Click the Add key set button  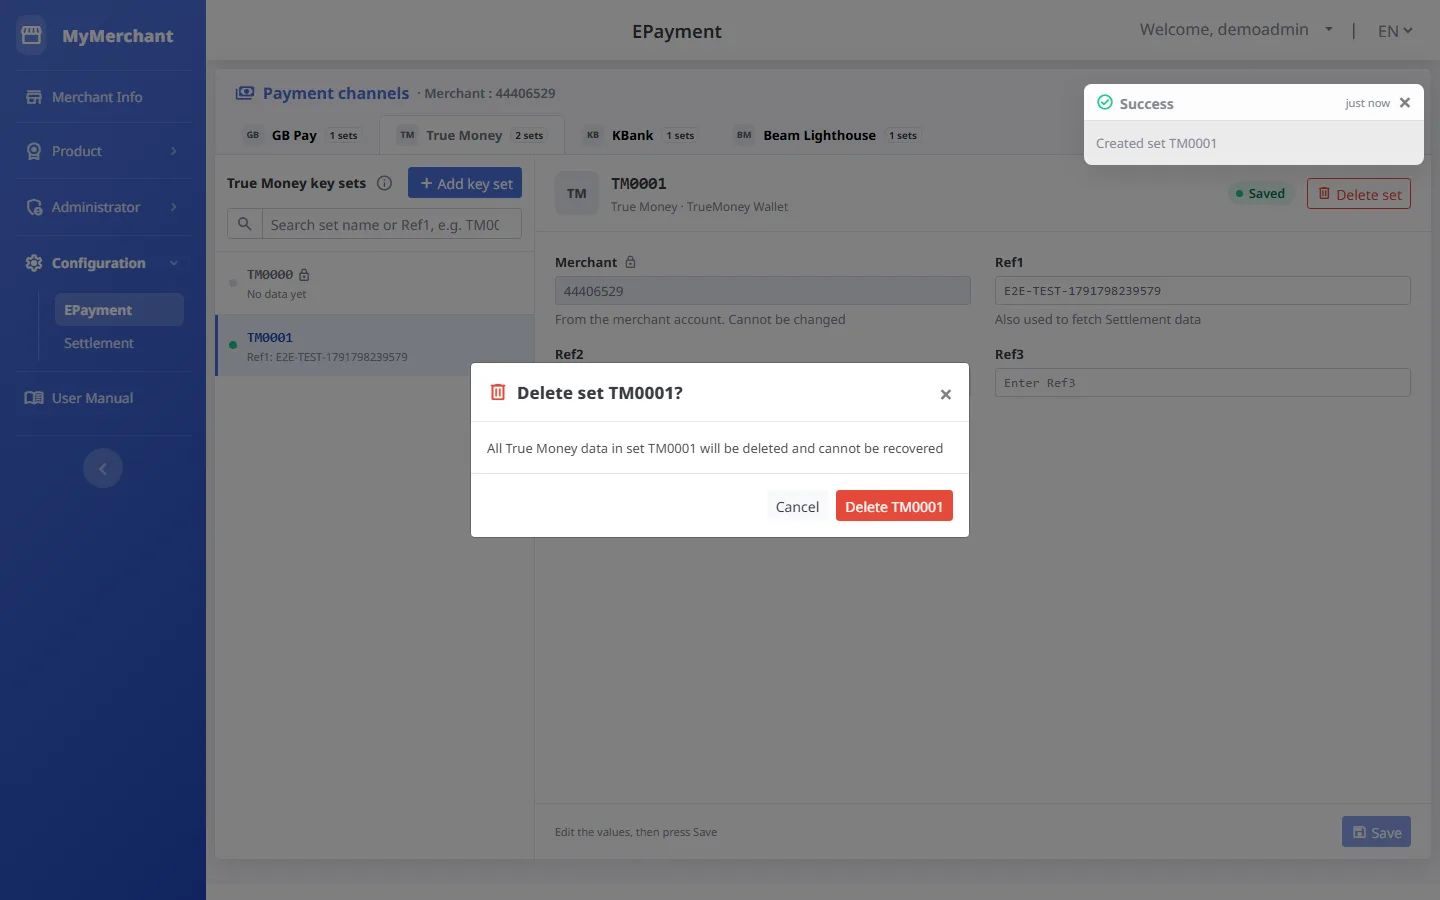pyautogui.click(x=465, y=183)
